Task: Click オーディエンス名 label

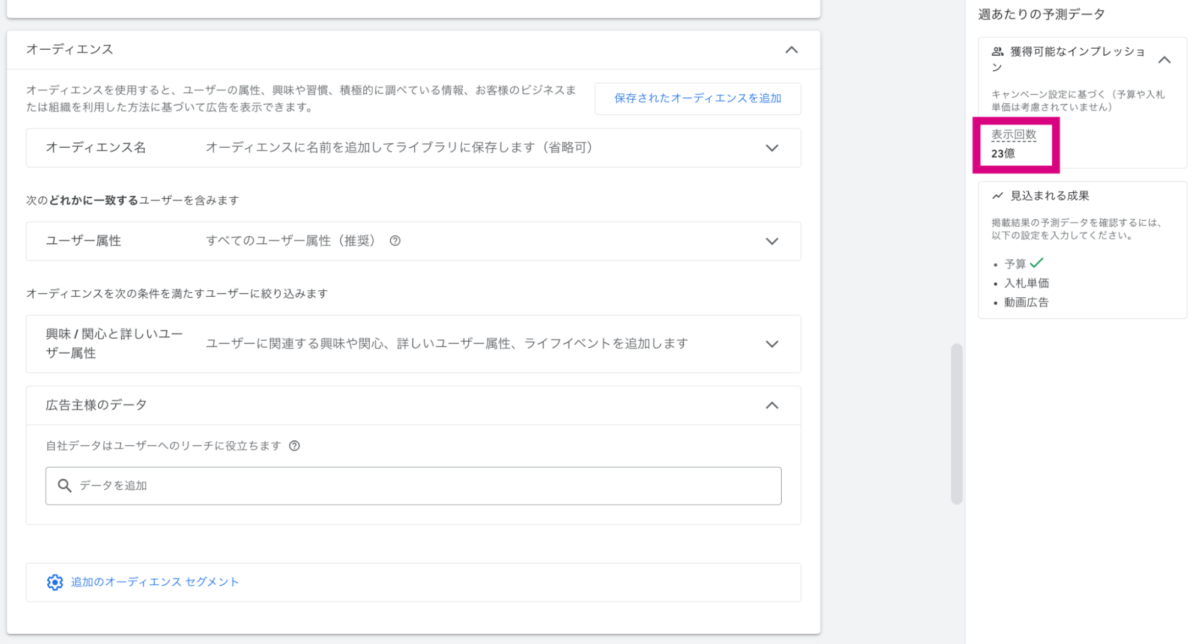Action: pyautogui.click(x=96, y=148)
